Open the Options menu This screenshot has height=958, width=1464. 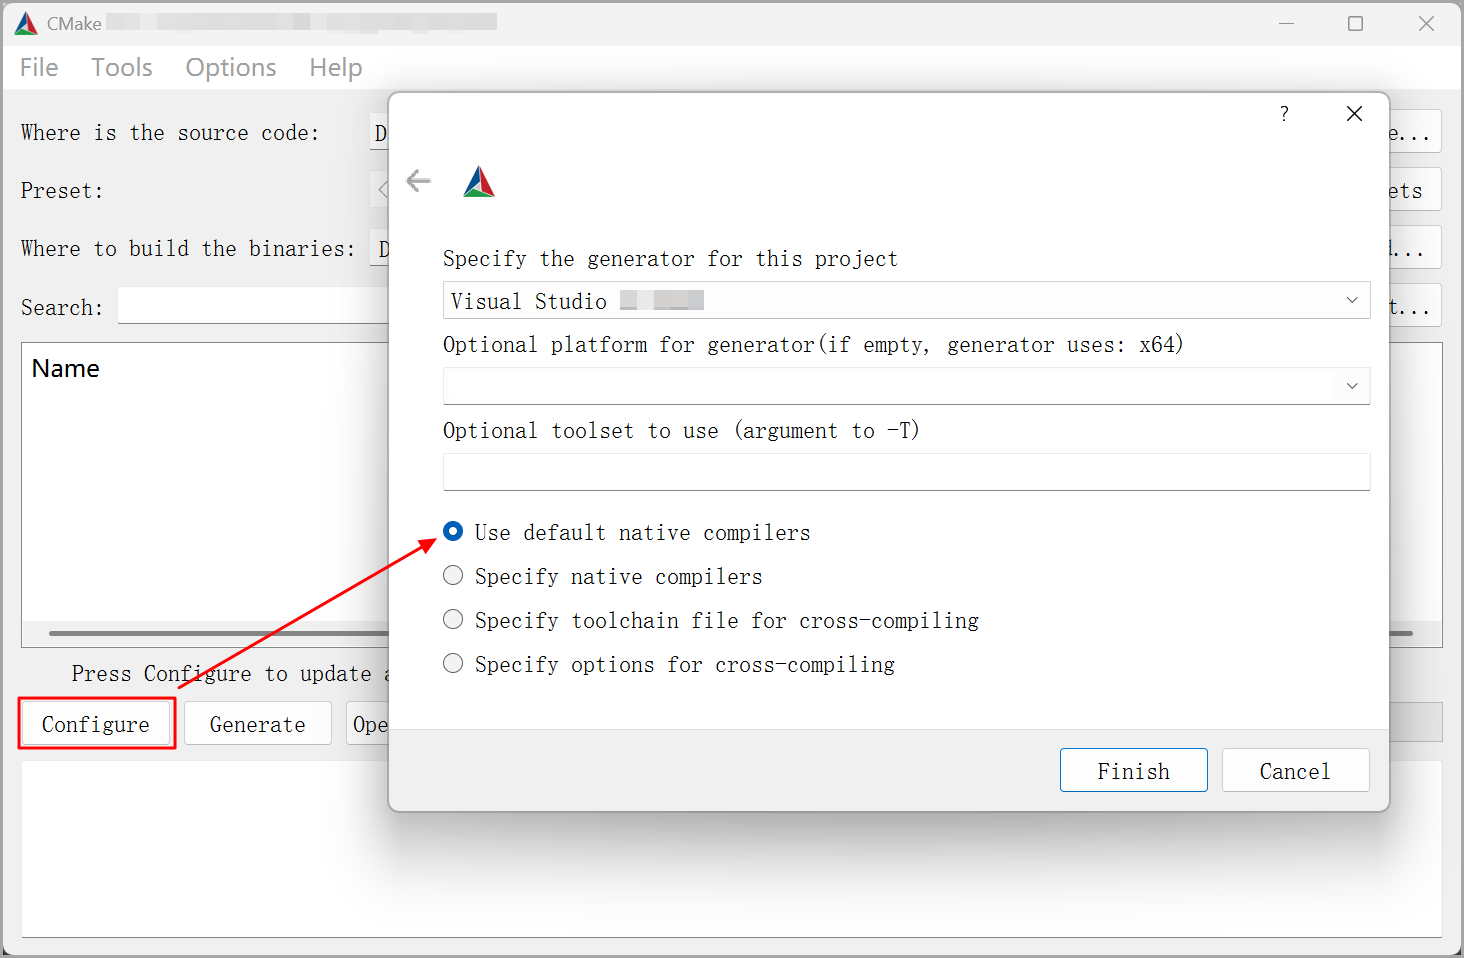231,67
